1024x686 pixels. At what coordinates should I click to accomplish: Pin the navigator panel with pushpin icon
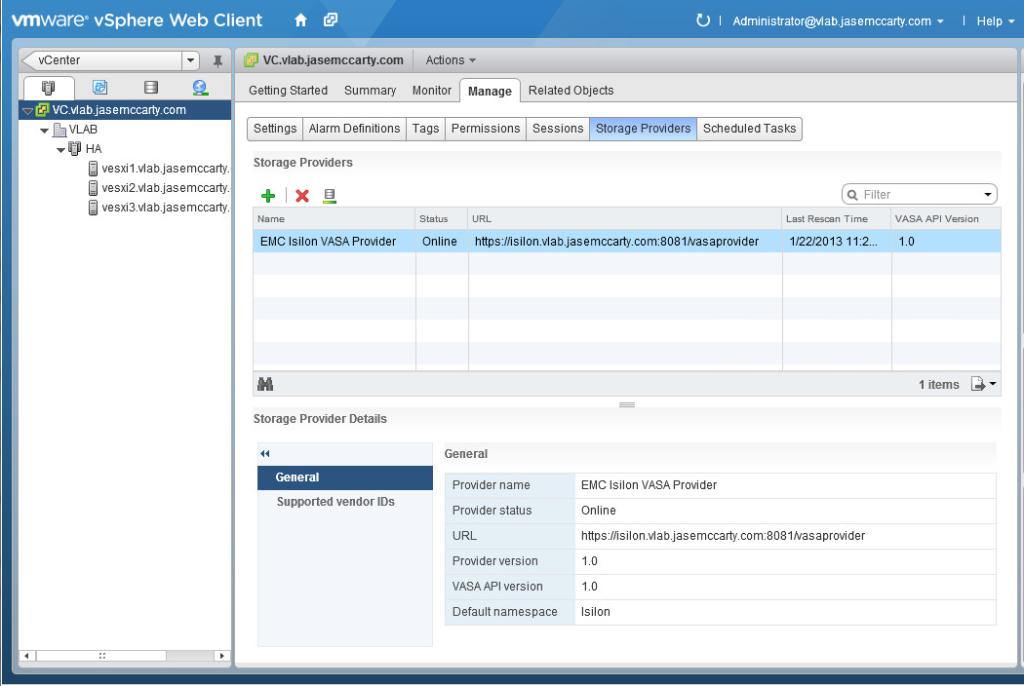[x=217, y=61]
